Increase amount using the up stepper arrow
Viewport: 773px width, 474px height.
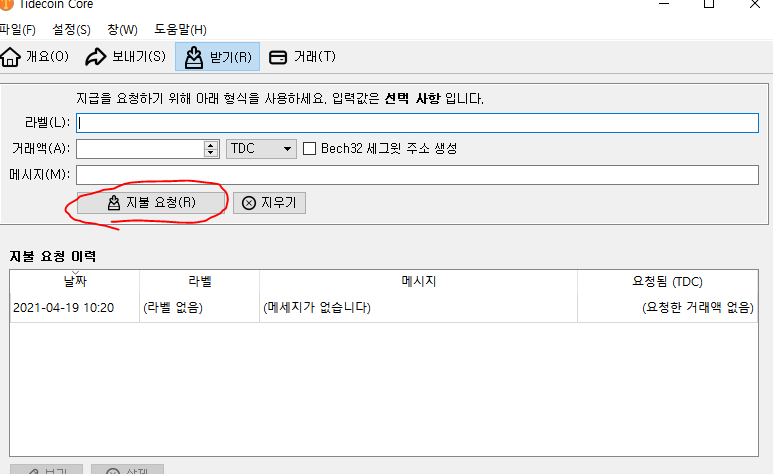pos(211,145)
